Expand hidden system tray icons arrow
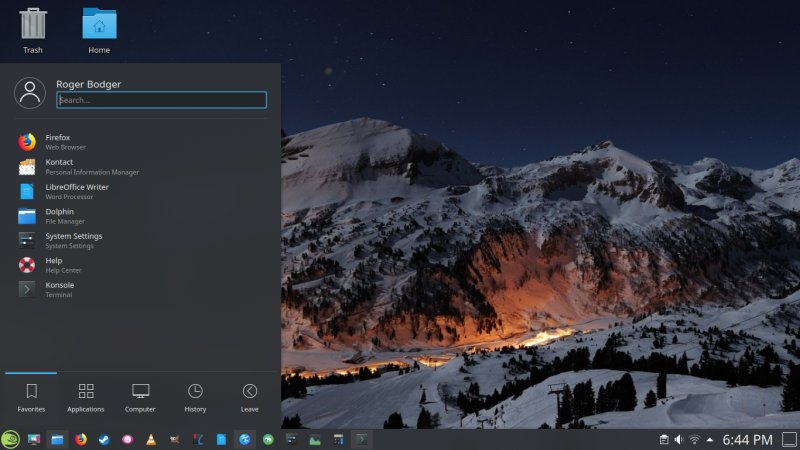This screenshot has height=450, width=800. 710,439
